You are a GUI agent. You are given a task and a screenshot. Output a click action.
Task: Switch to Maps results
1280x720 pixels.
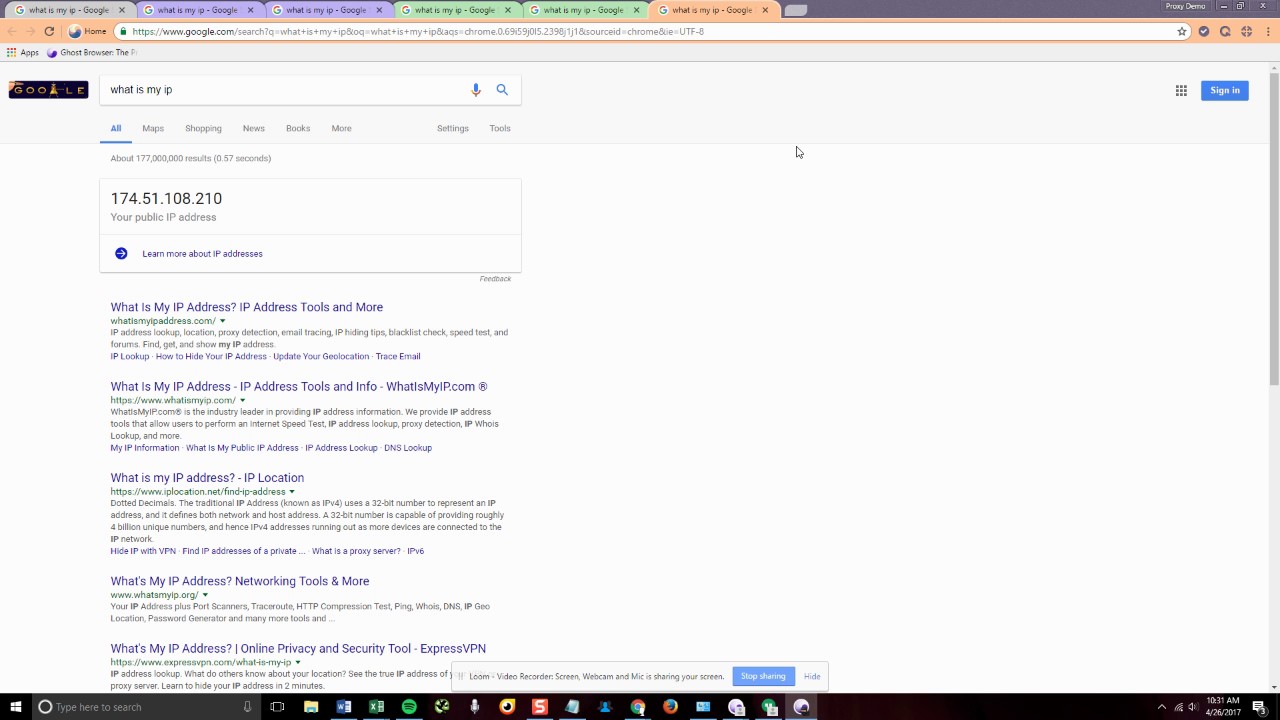153,128
